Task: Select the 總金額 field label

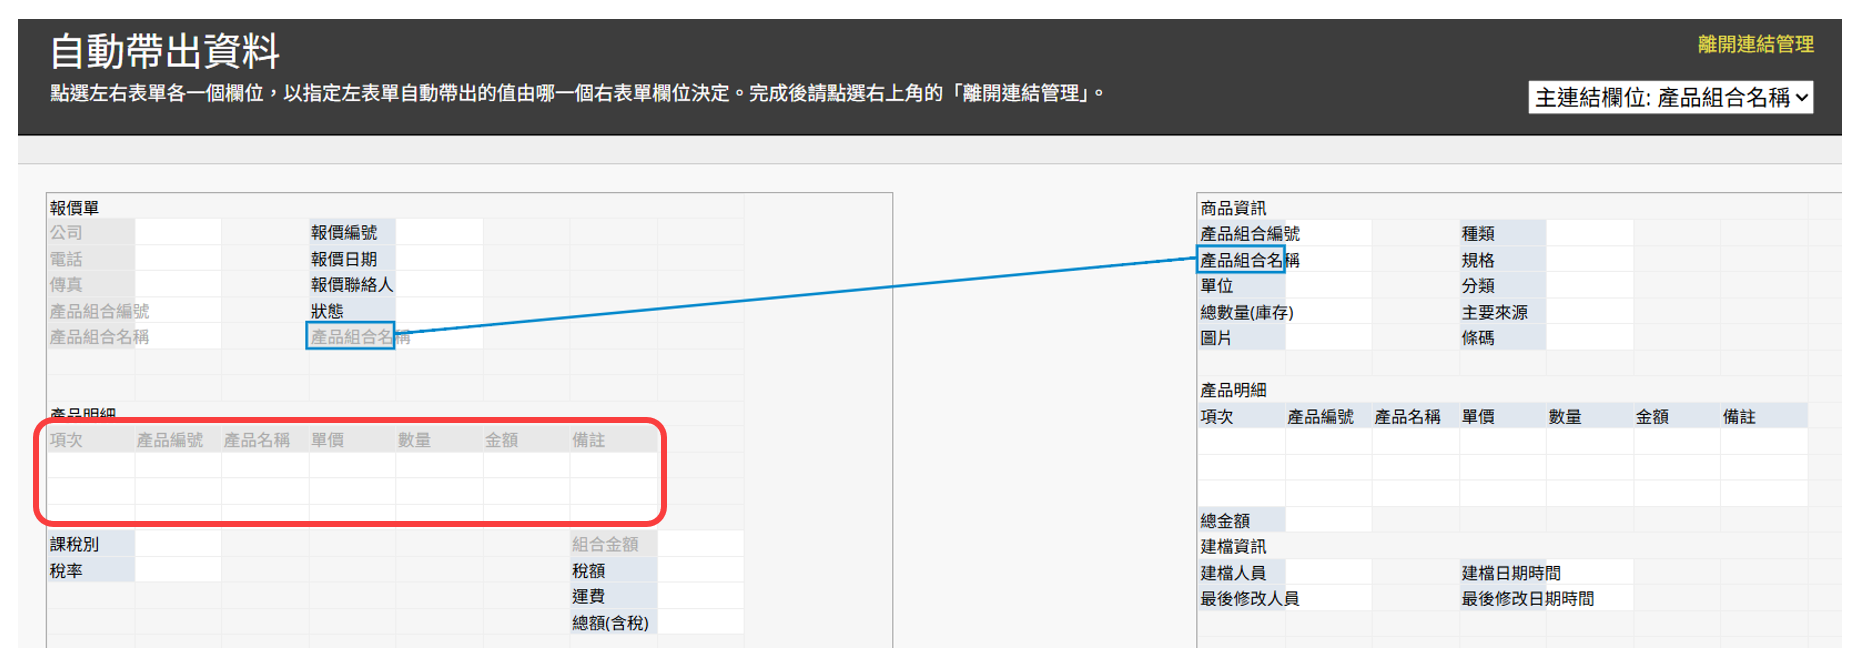Action: pyautogui.click(x=1225, y=520)
